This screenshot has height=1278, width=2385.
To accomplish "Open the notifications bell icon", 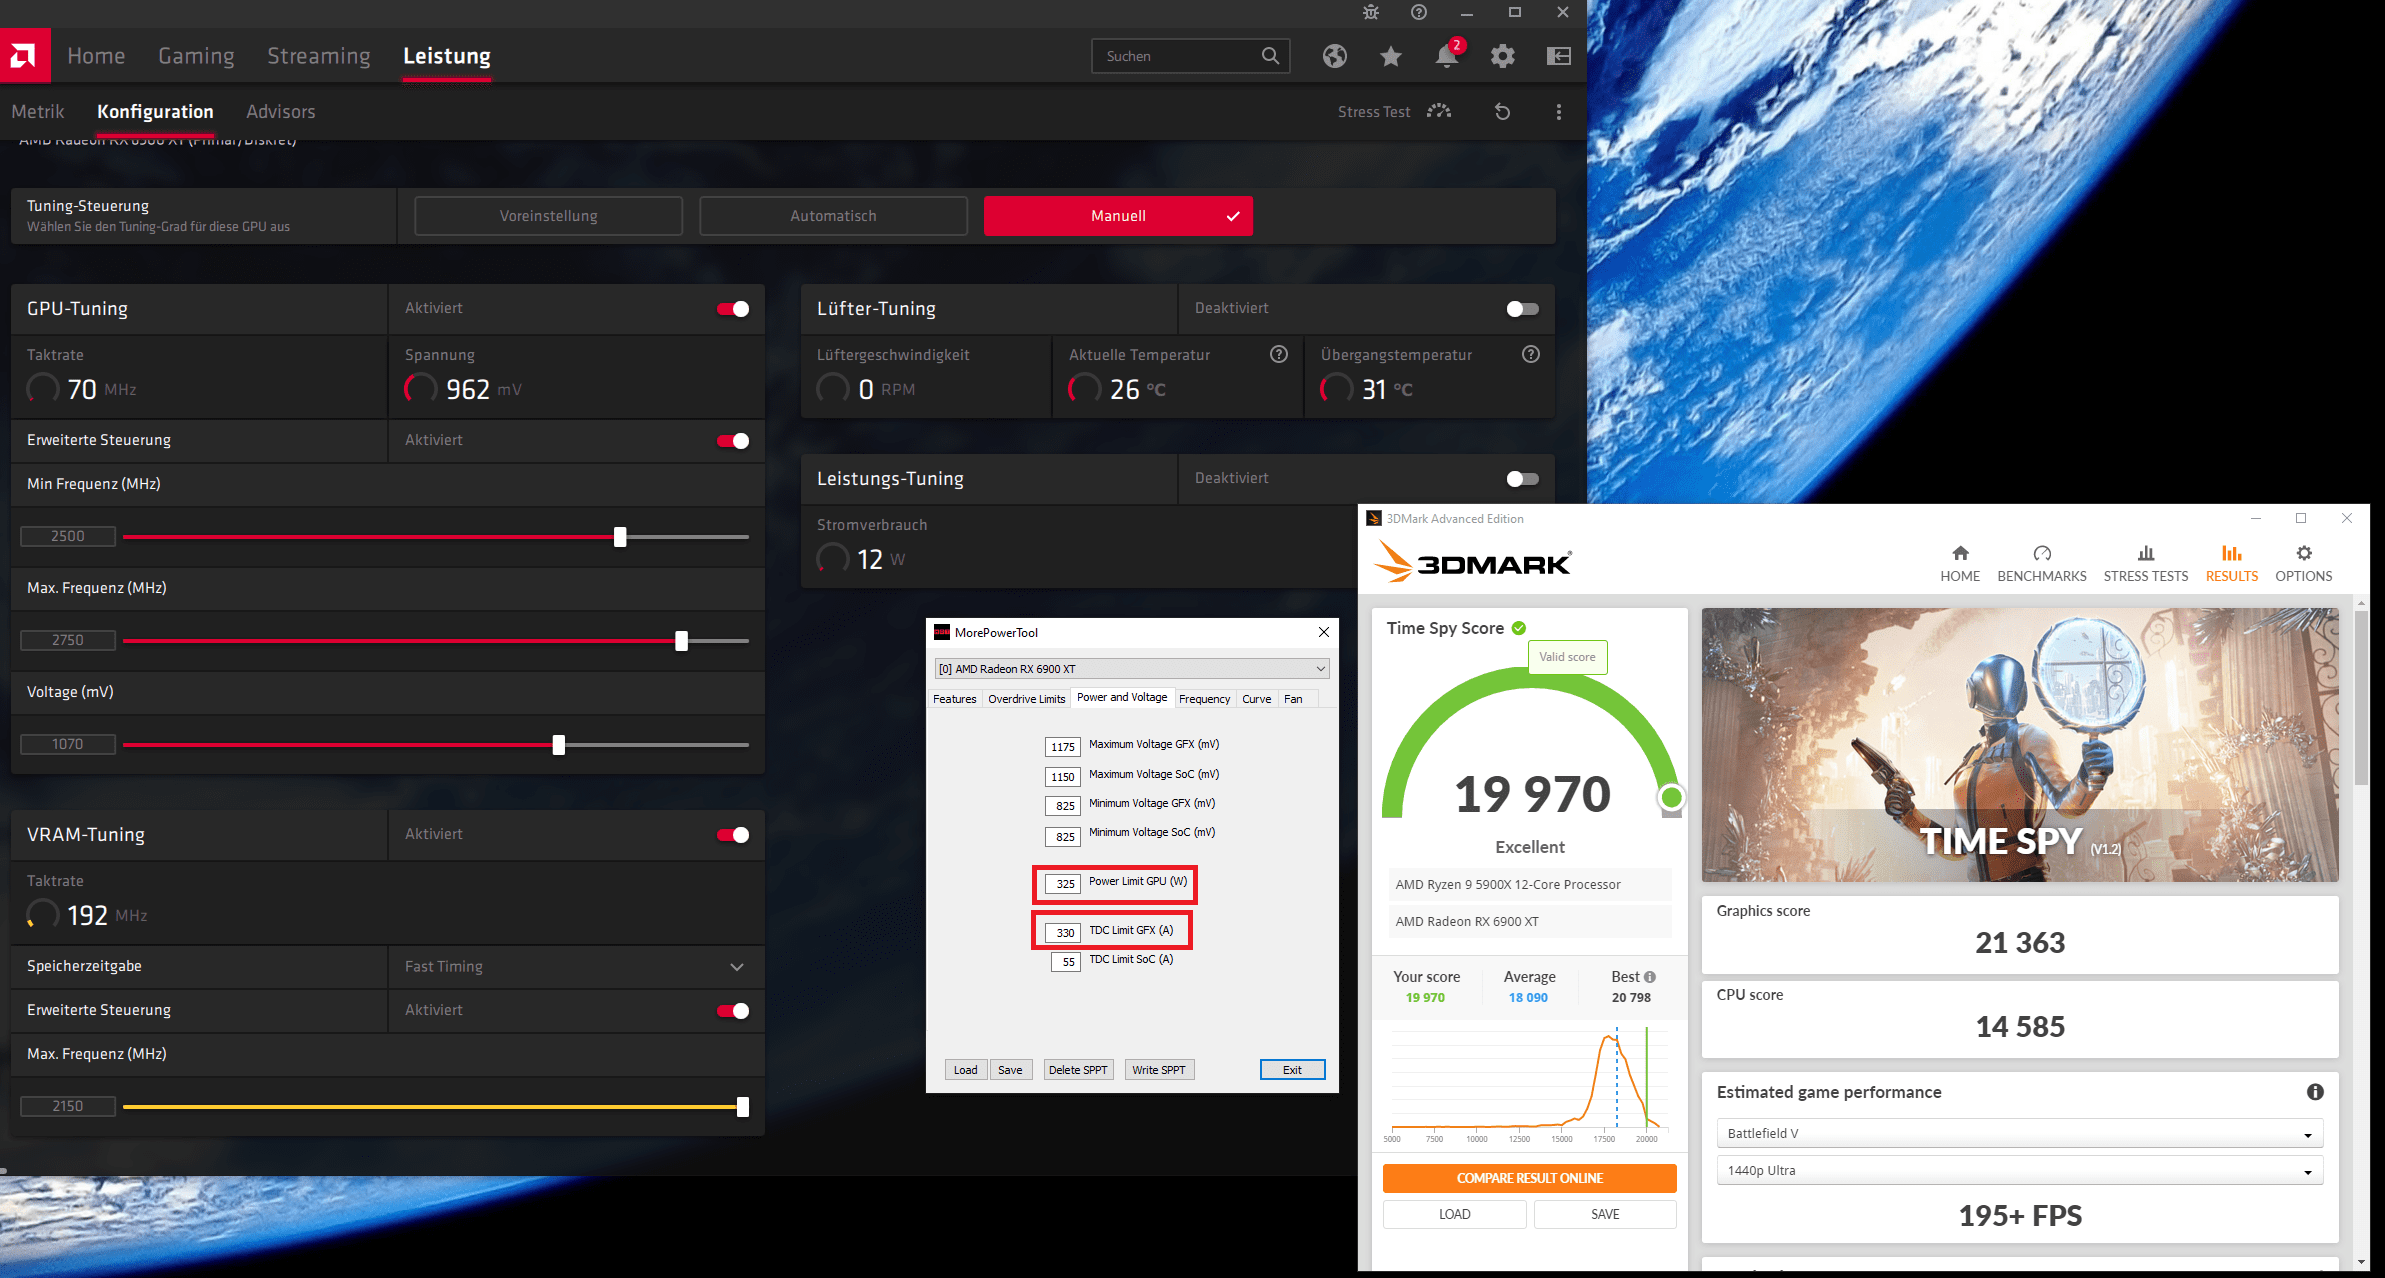I will (x=1446, y=56).
